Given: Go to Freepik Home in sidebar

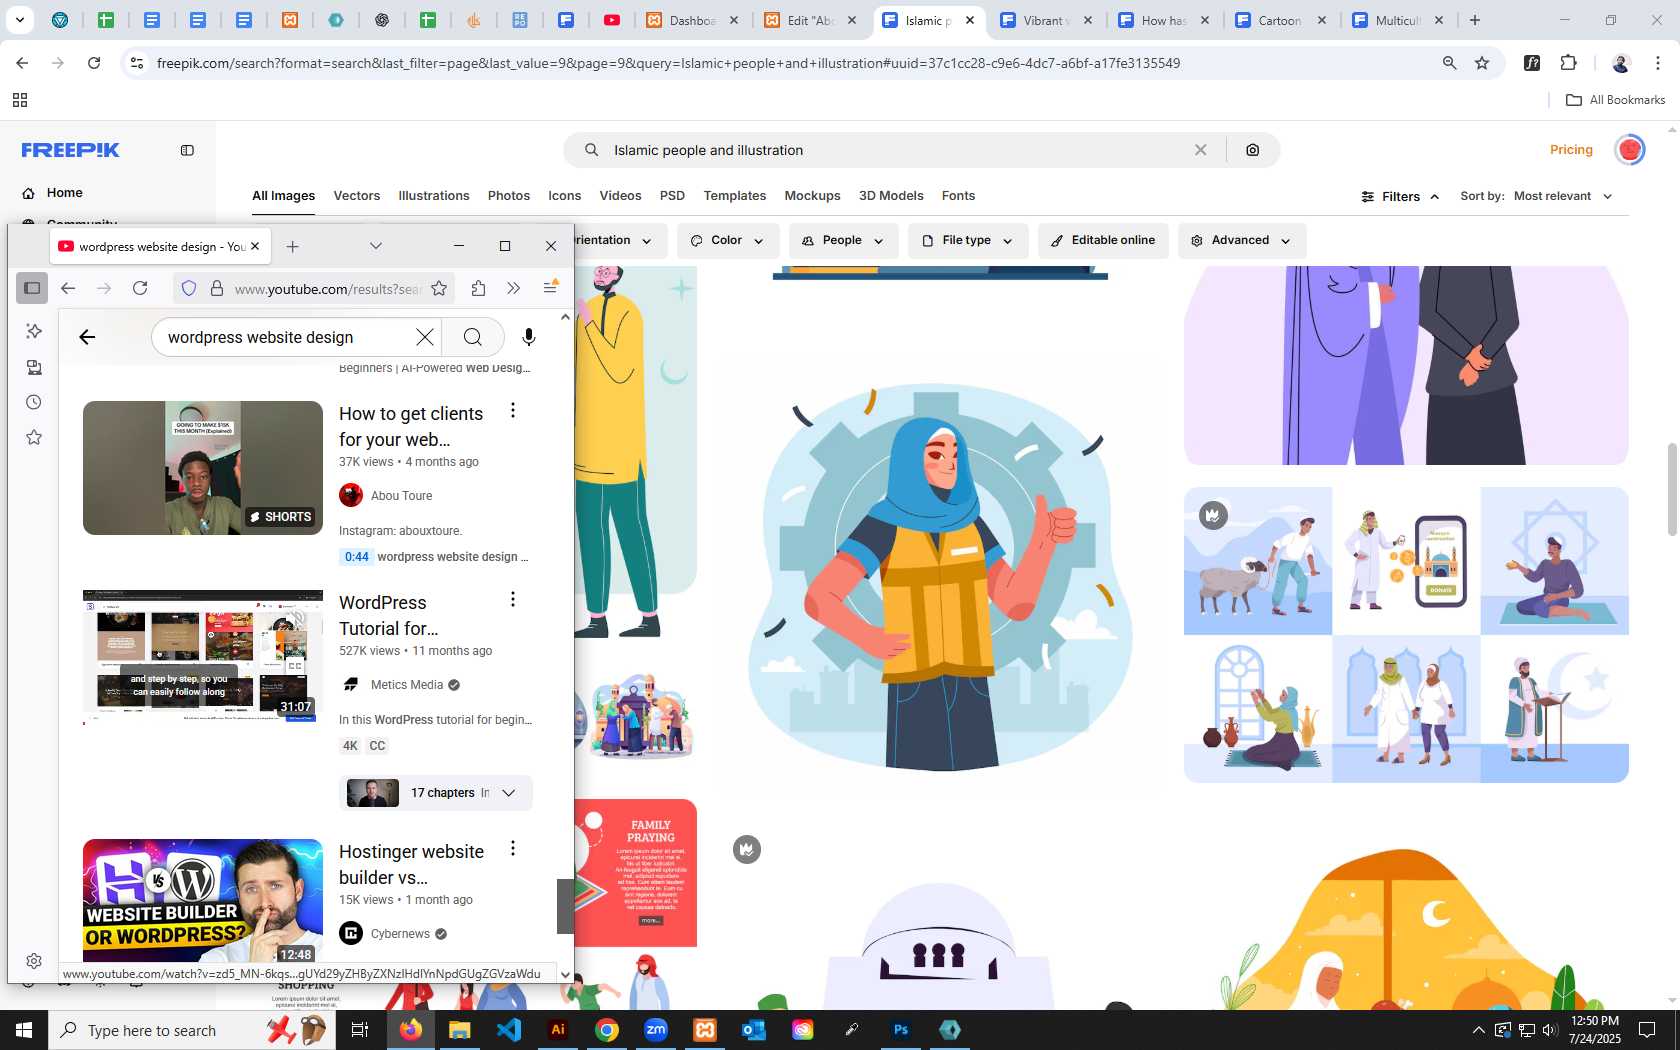Looking at the screenshot, I should pos(64,193).
